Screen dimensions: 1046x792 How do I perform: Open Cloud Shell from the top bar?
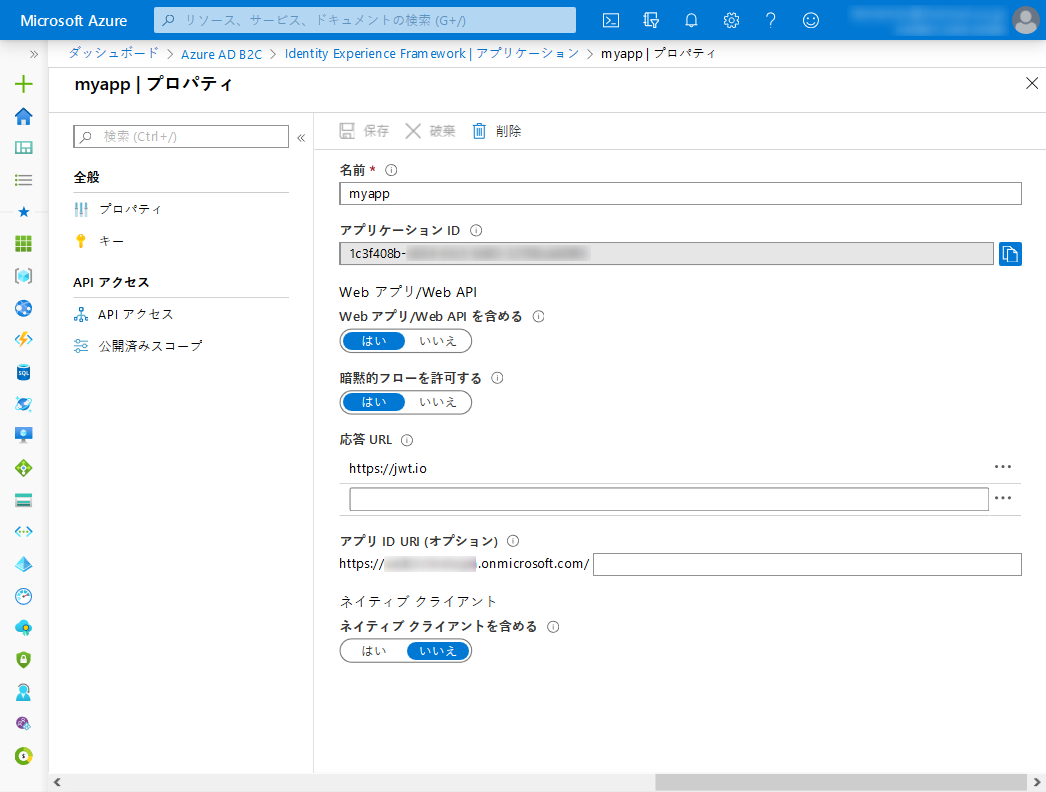(610, 20)
